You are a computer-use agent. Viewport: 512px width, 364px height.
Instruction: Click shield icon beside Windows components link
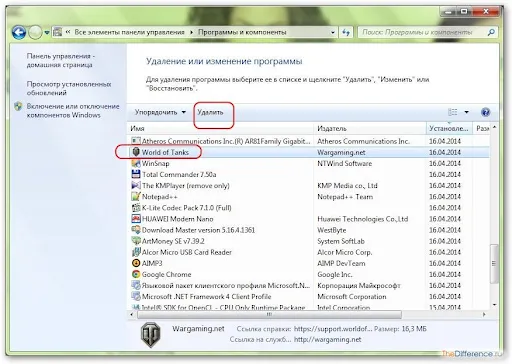(18, 107)
